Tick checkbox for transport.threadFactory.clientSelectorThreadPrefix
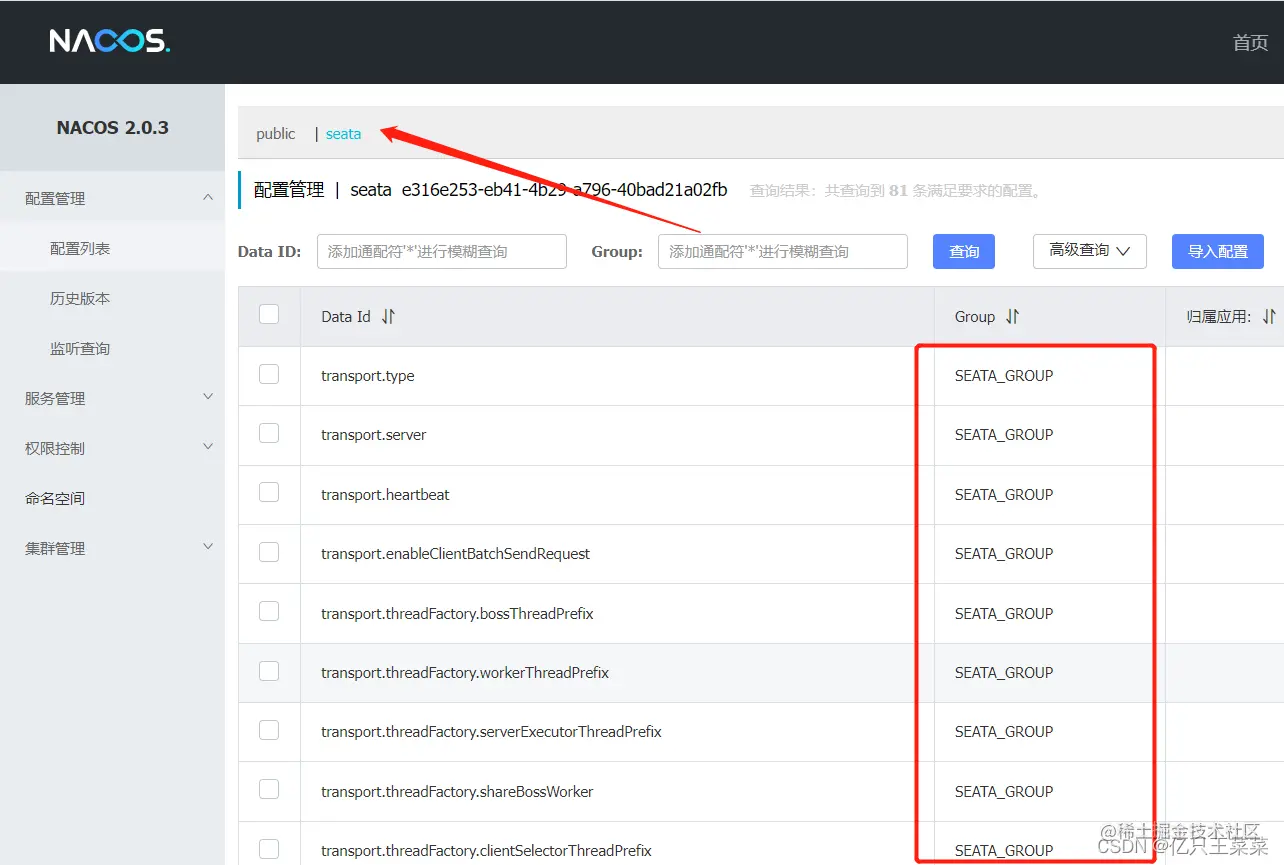 click(x=269, y=849)
